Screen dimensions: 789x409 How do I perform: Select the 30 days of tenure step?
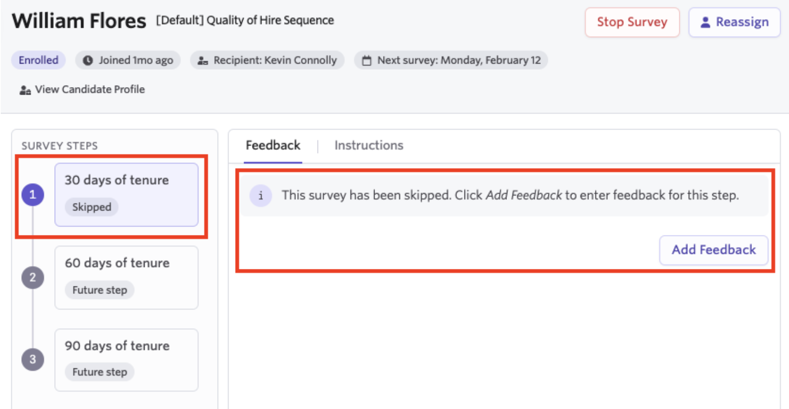coord(126,195)
